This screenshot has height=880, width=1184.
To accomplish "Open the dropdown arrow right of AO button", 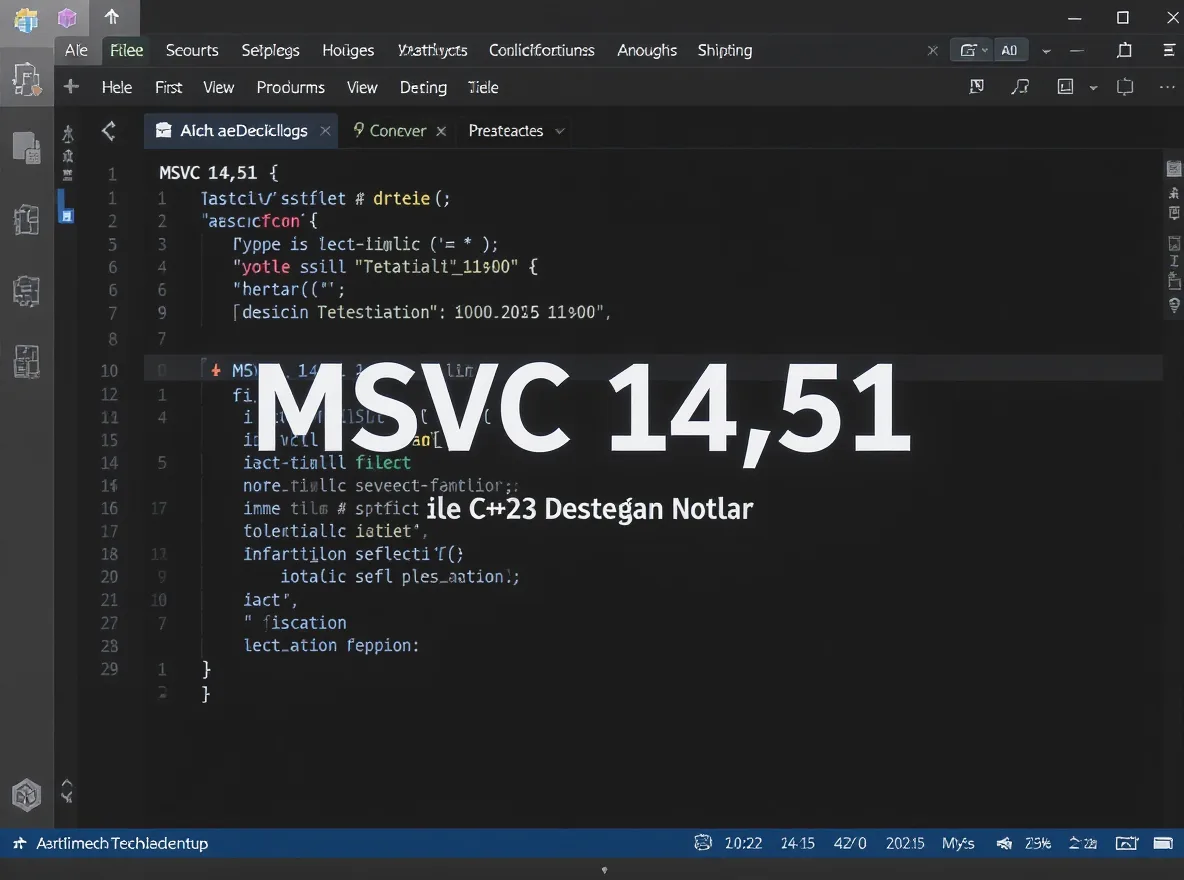I will pos(1046,50).
